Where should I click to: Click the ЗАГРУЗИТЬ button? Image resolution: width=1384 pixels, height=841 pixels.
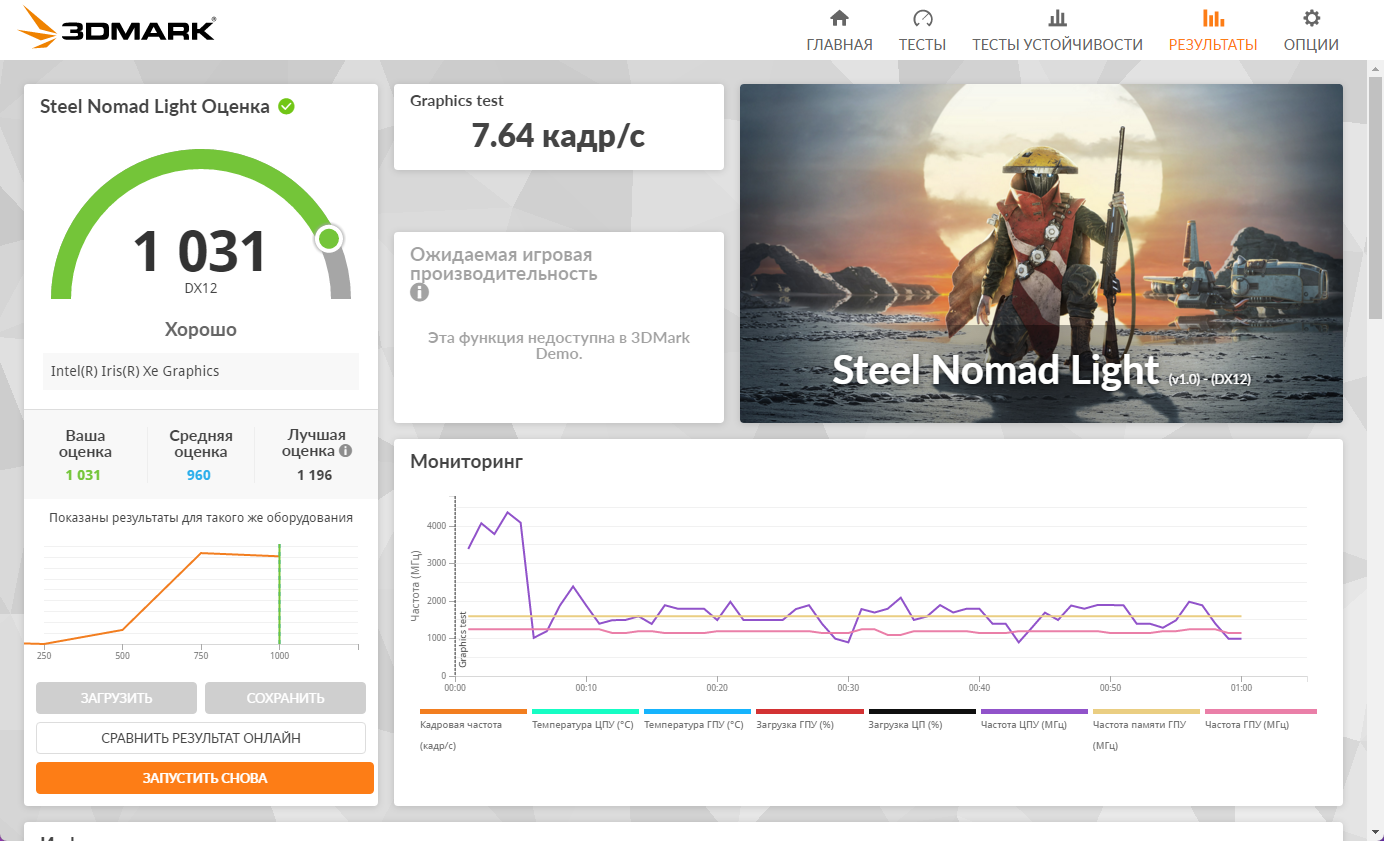pyautogui.click(x=117, y=698)
